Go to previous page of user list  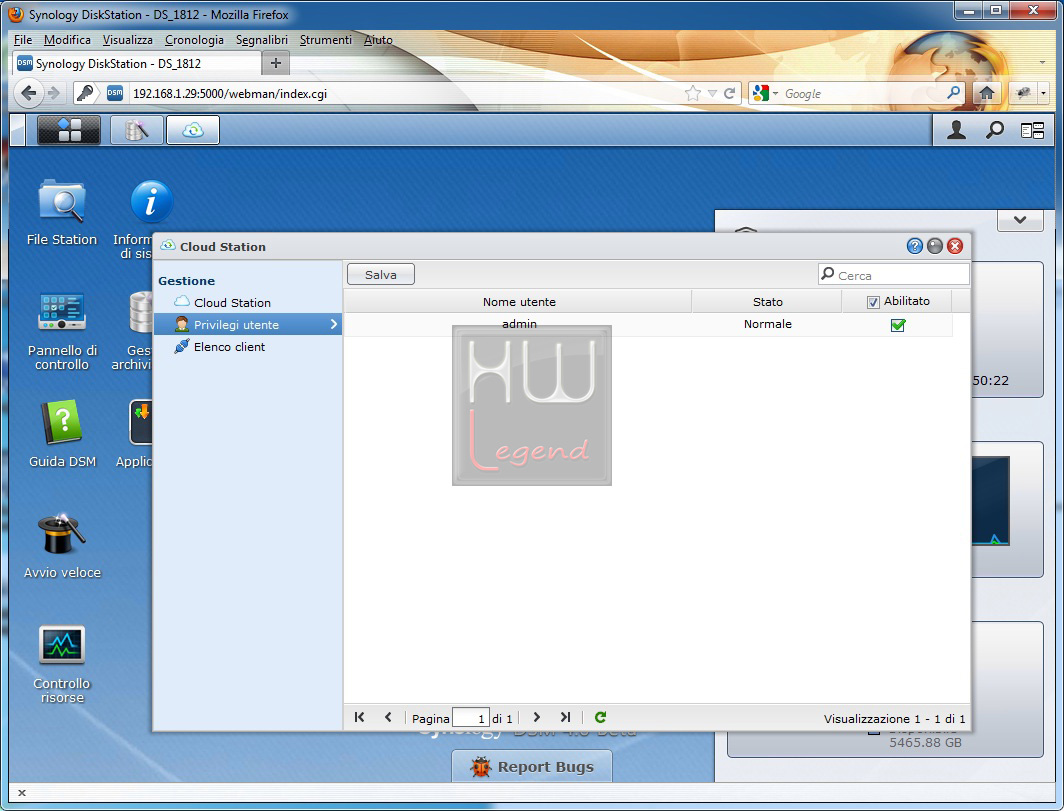(388, 717)
